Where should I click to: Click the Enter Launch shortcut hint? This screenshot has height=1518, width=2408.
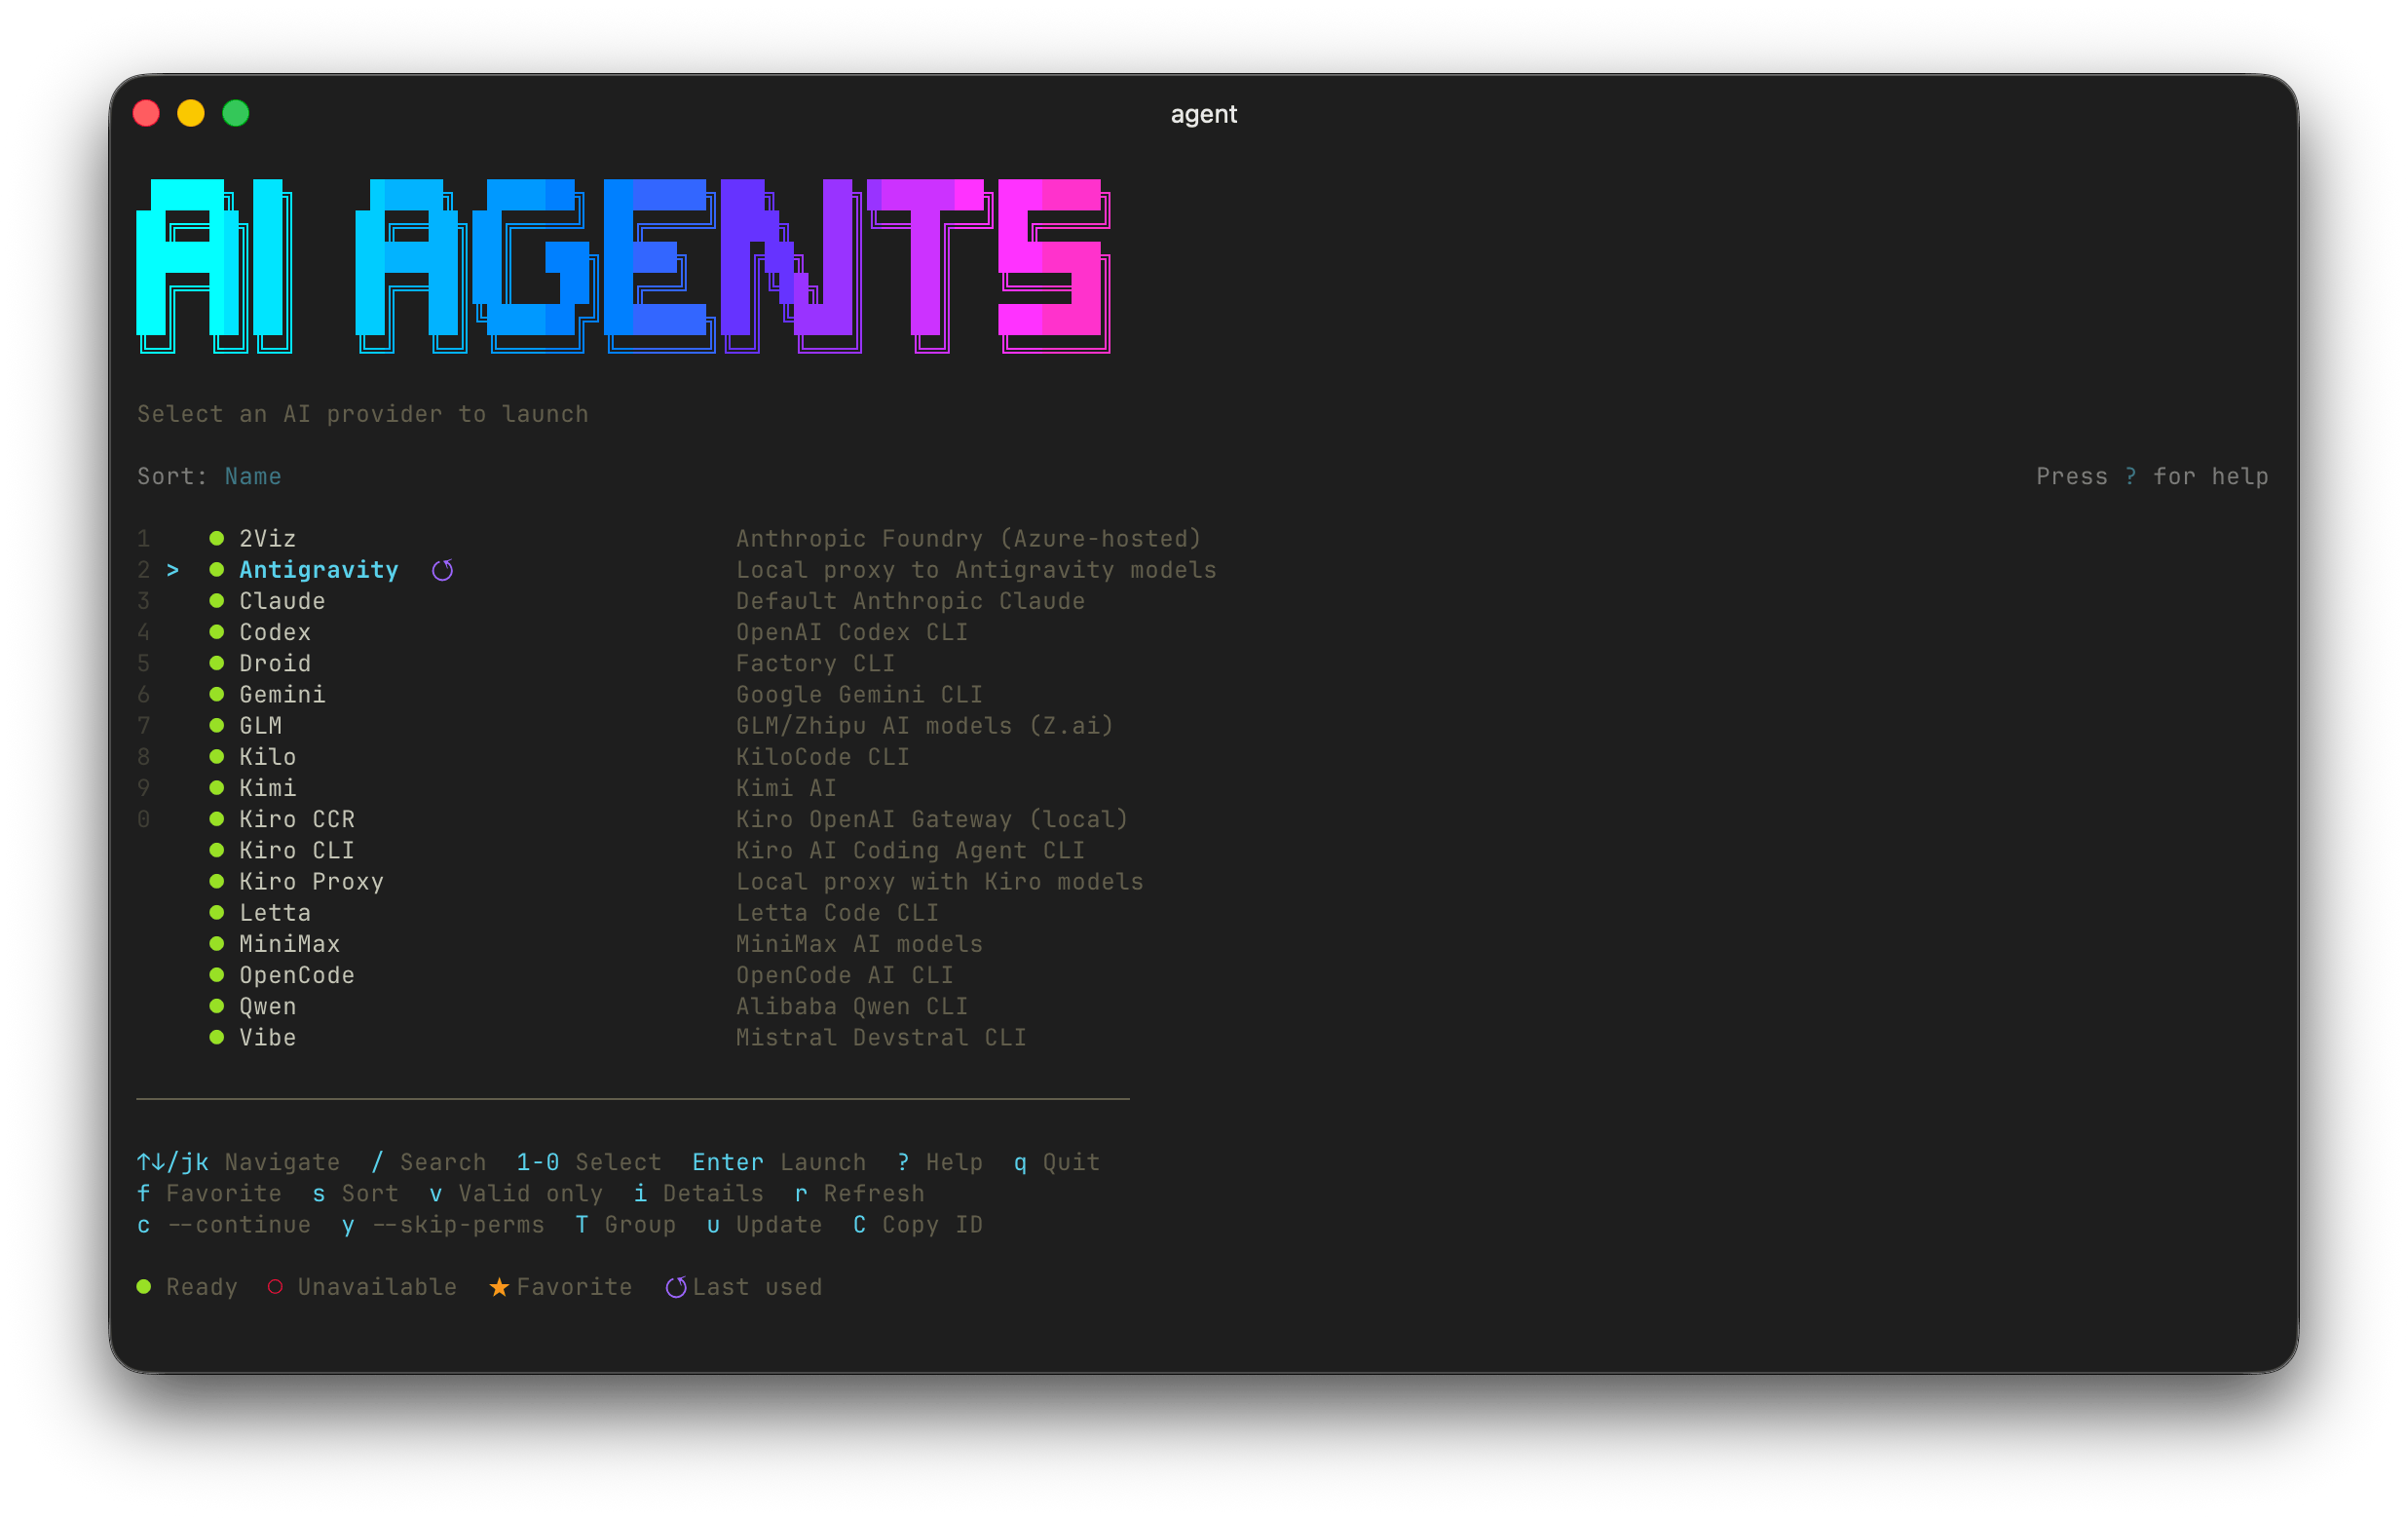click(779, 1162)
